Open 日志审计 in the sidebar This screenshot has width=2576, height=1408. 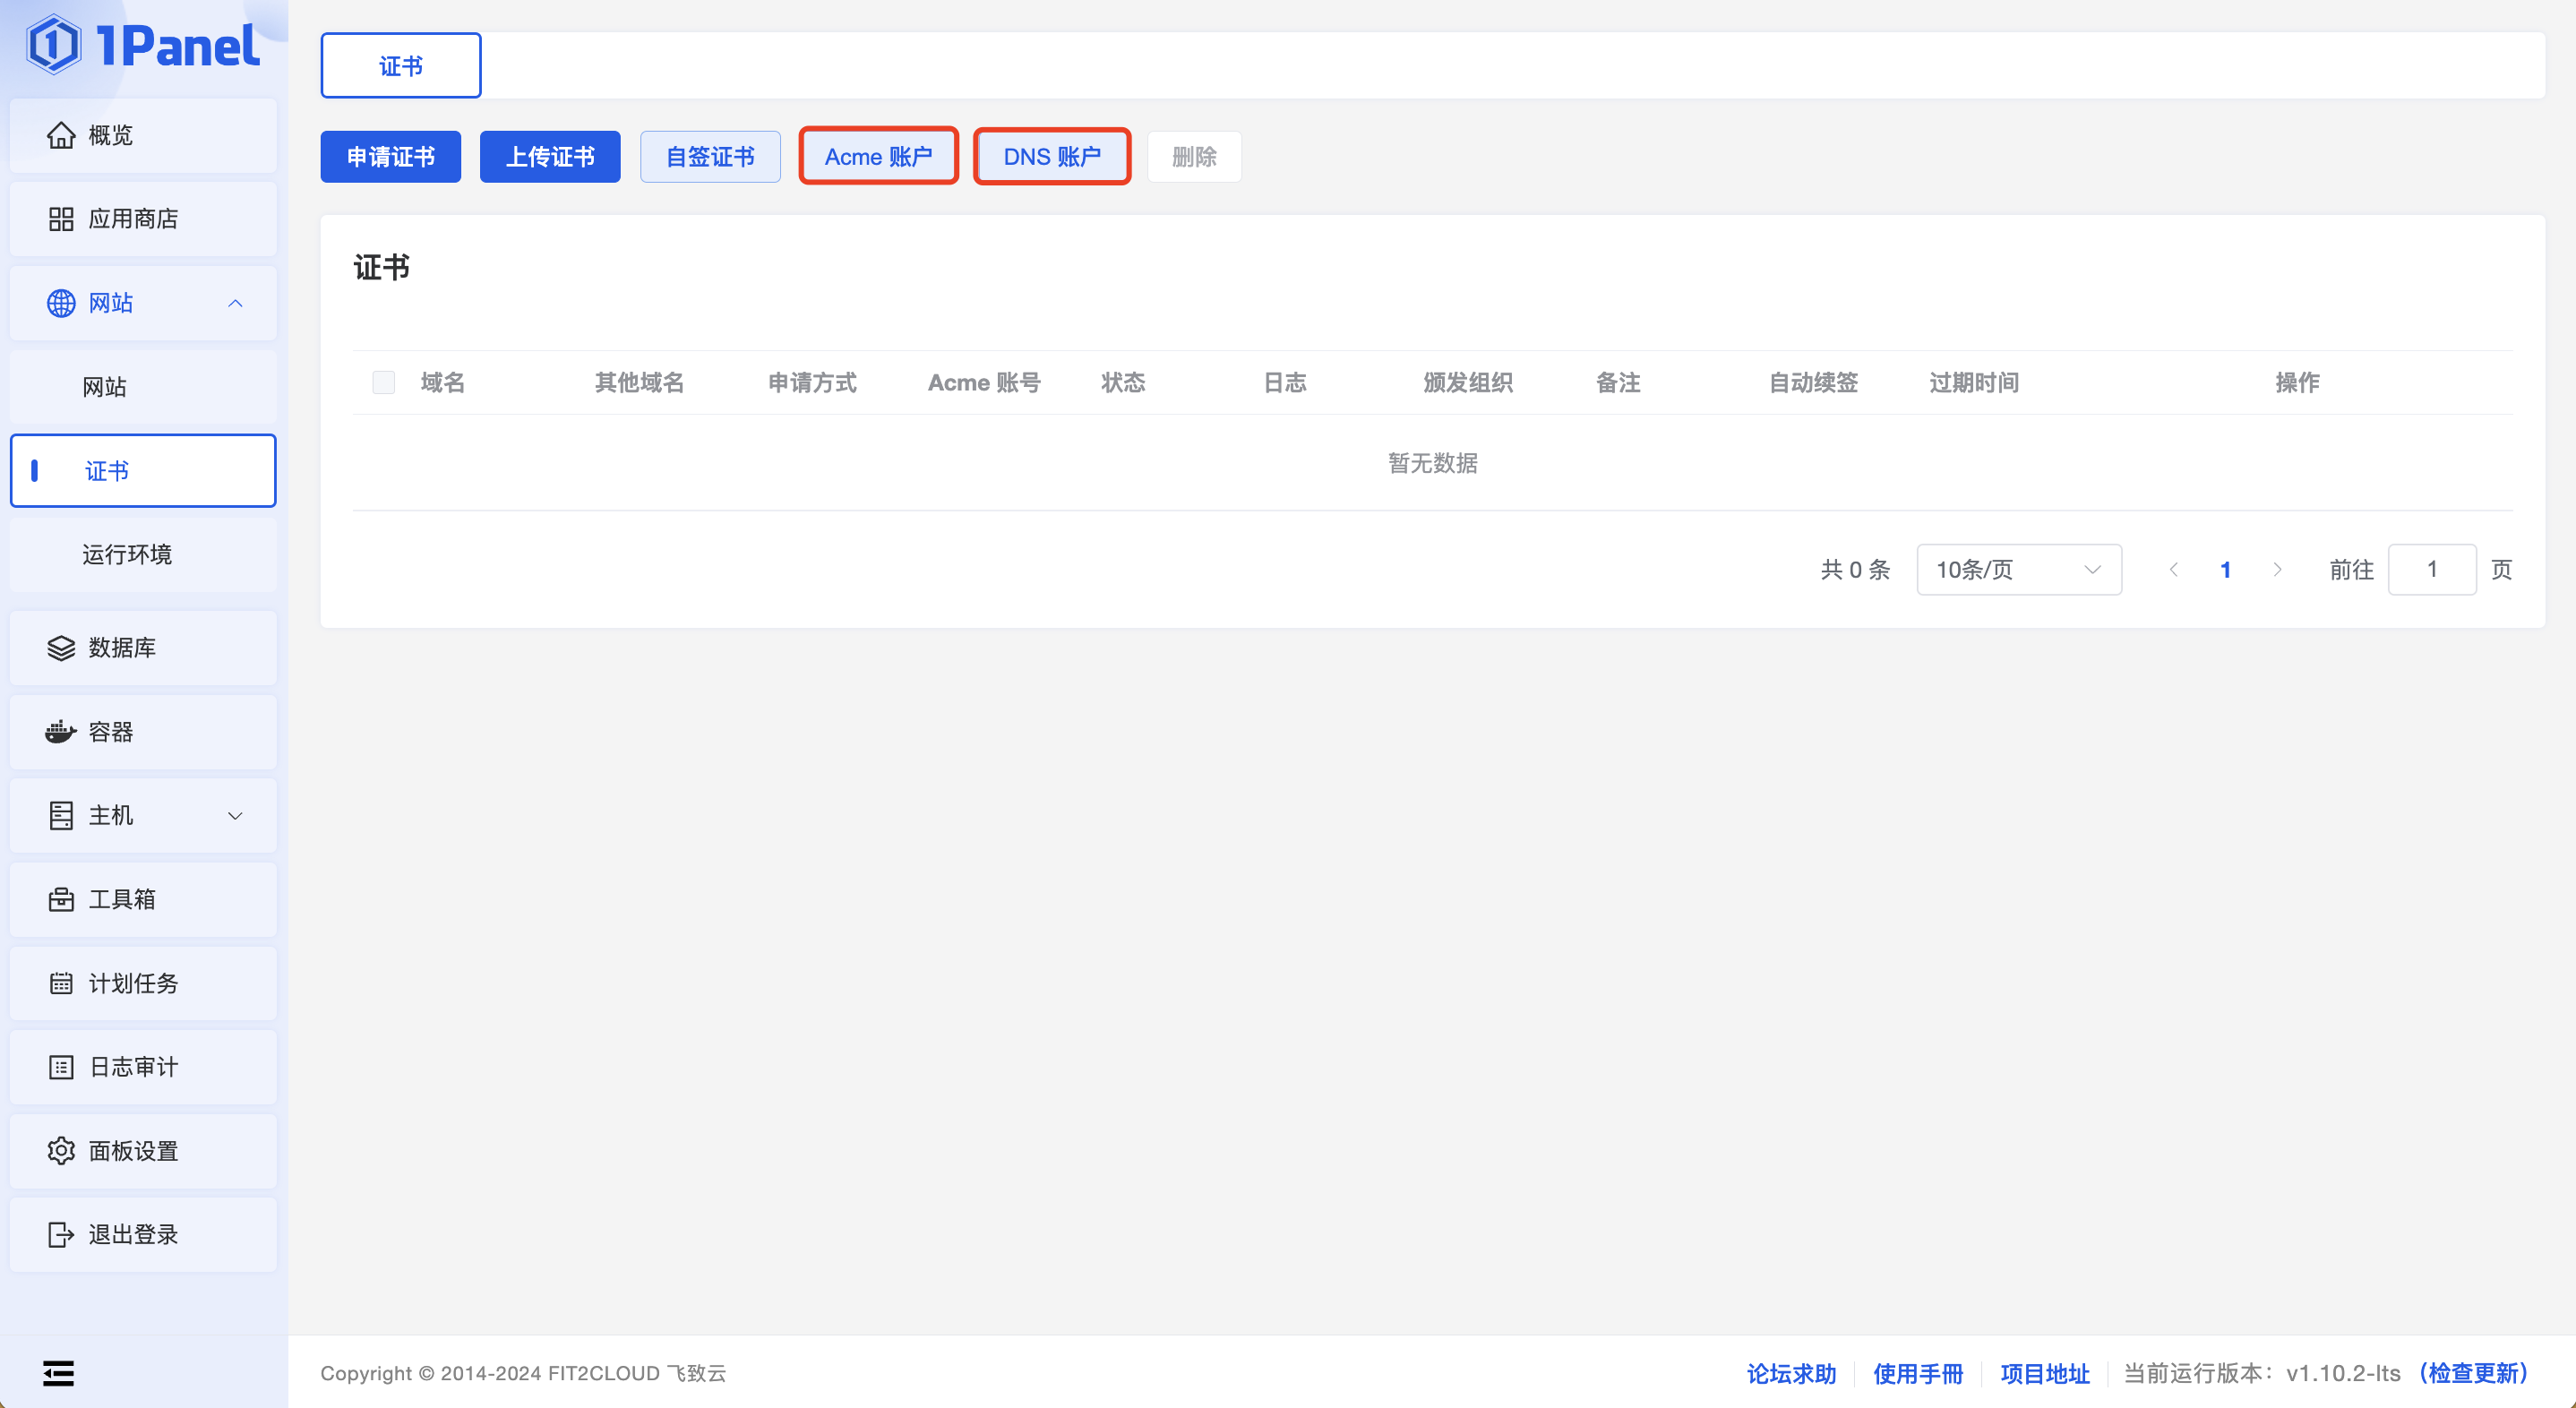pyautogui.click(x=143, y=1067)
